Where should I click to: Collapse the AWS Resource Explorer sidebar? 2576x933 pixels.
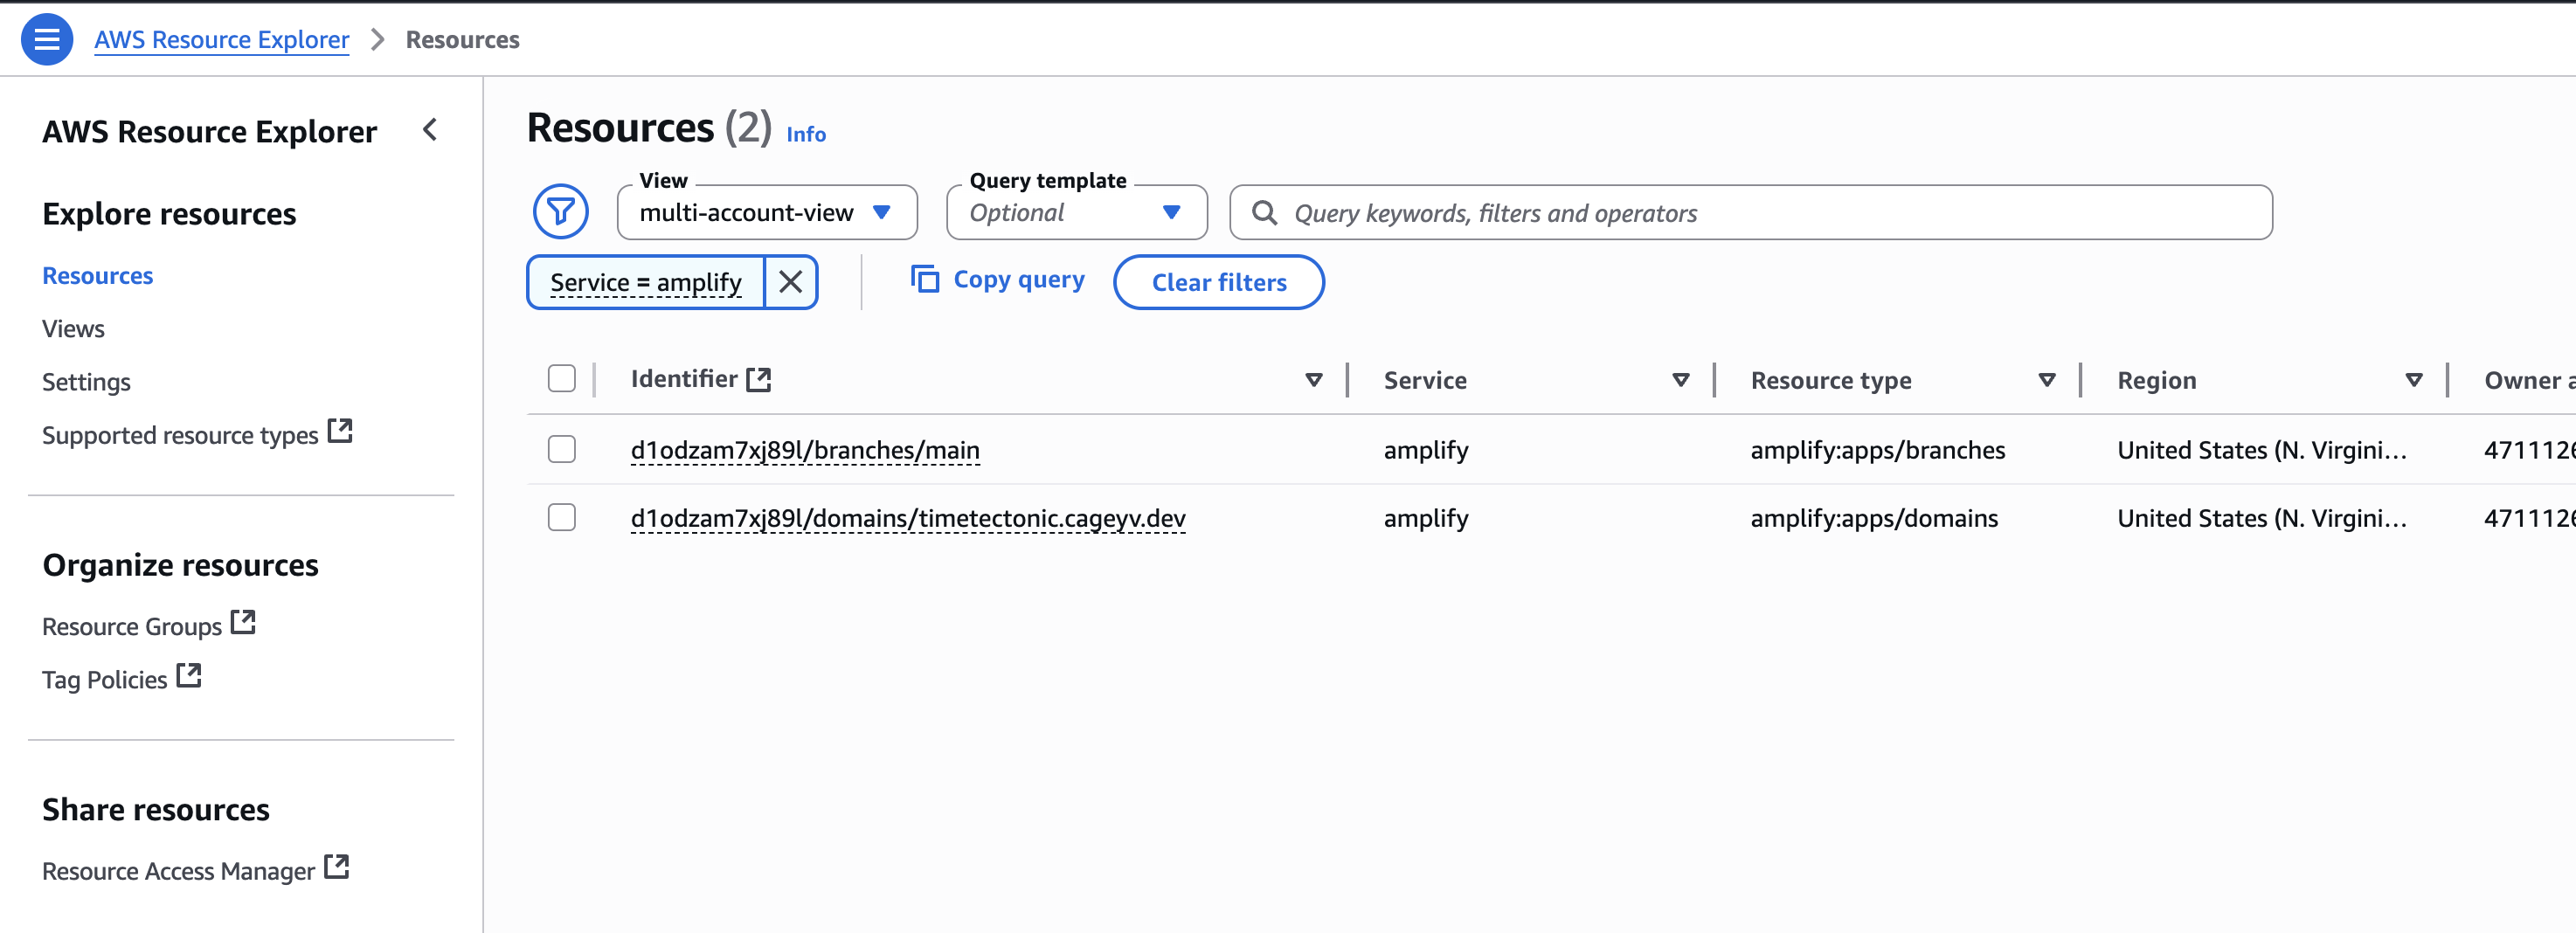pos(430,130)
